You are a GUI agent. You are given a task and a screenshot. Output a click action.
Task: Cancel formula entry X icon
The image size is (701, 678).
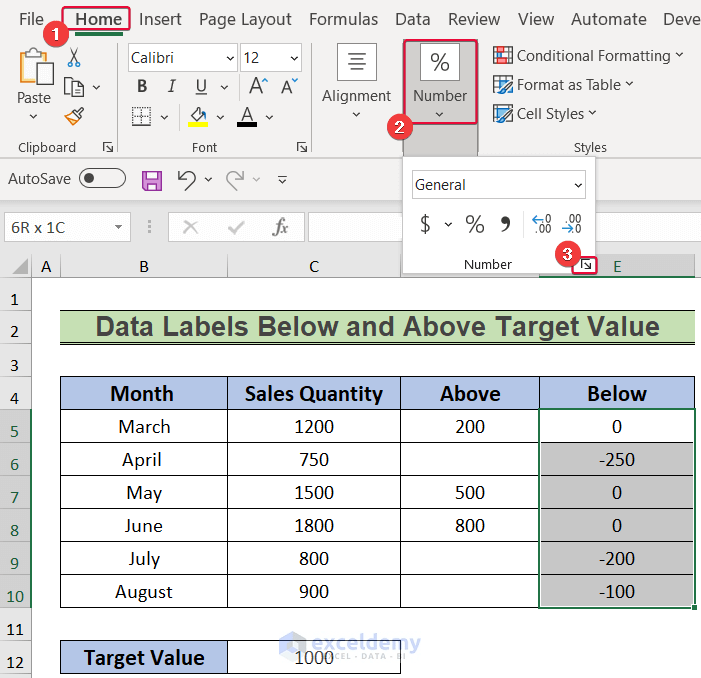[x=190, y=227]
